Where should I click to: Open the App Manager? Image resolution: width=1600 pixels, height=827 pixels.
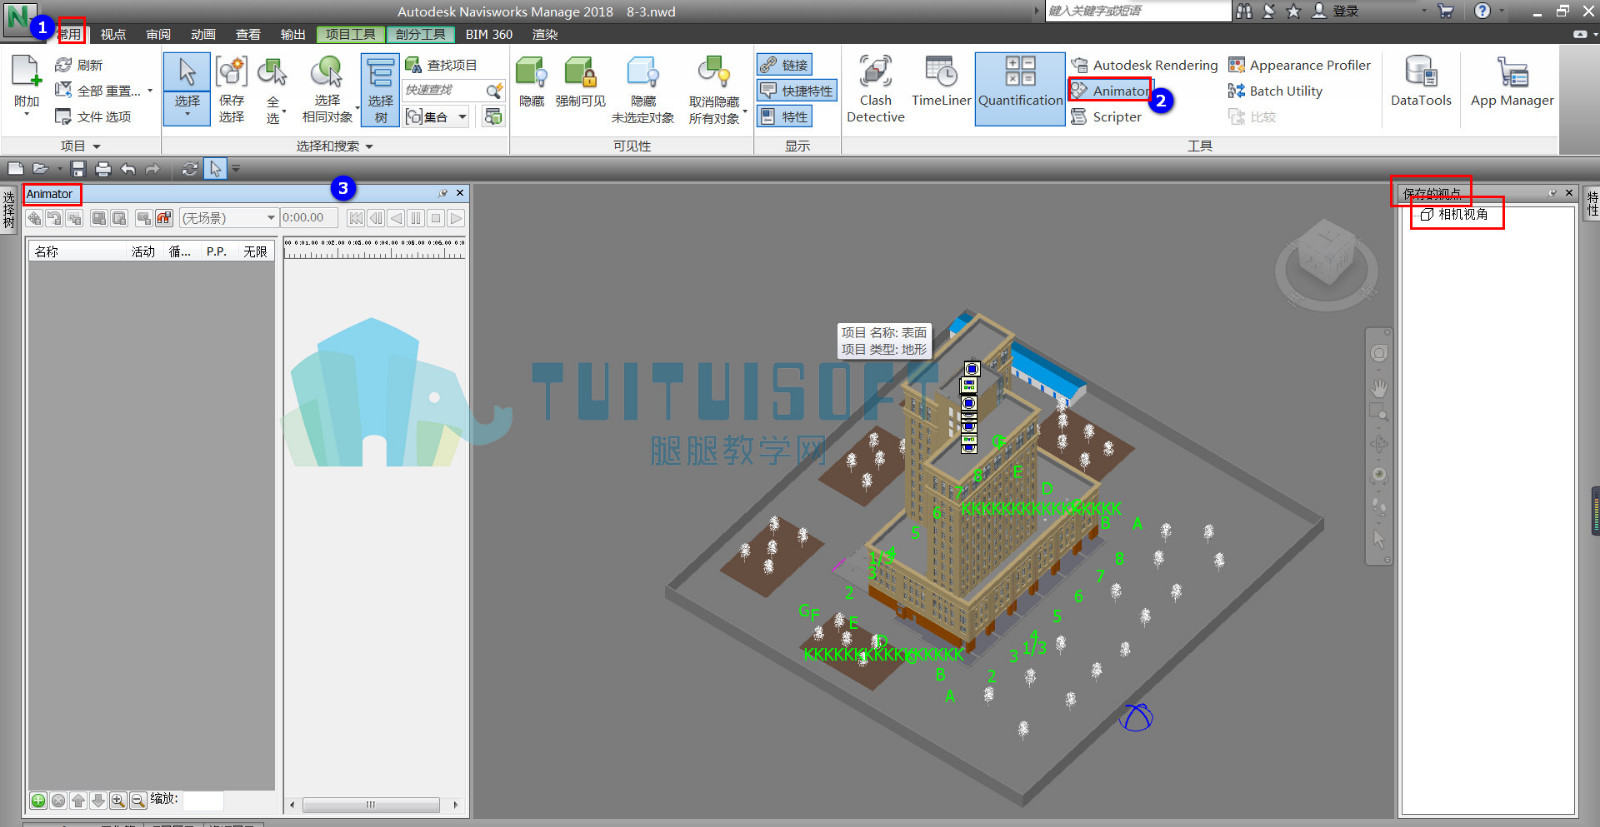coord(1512,82)
